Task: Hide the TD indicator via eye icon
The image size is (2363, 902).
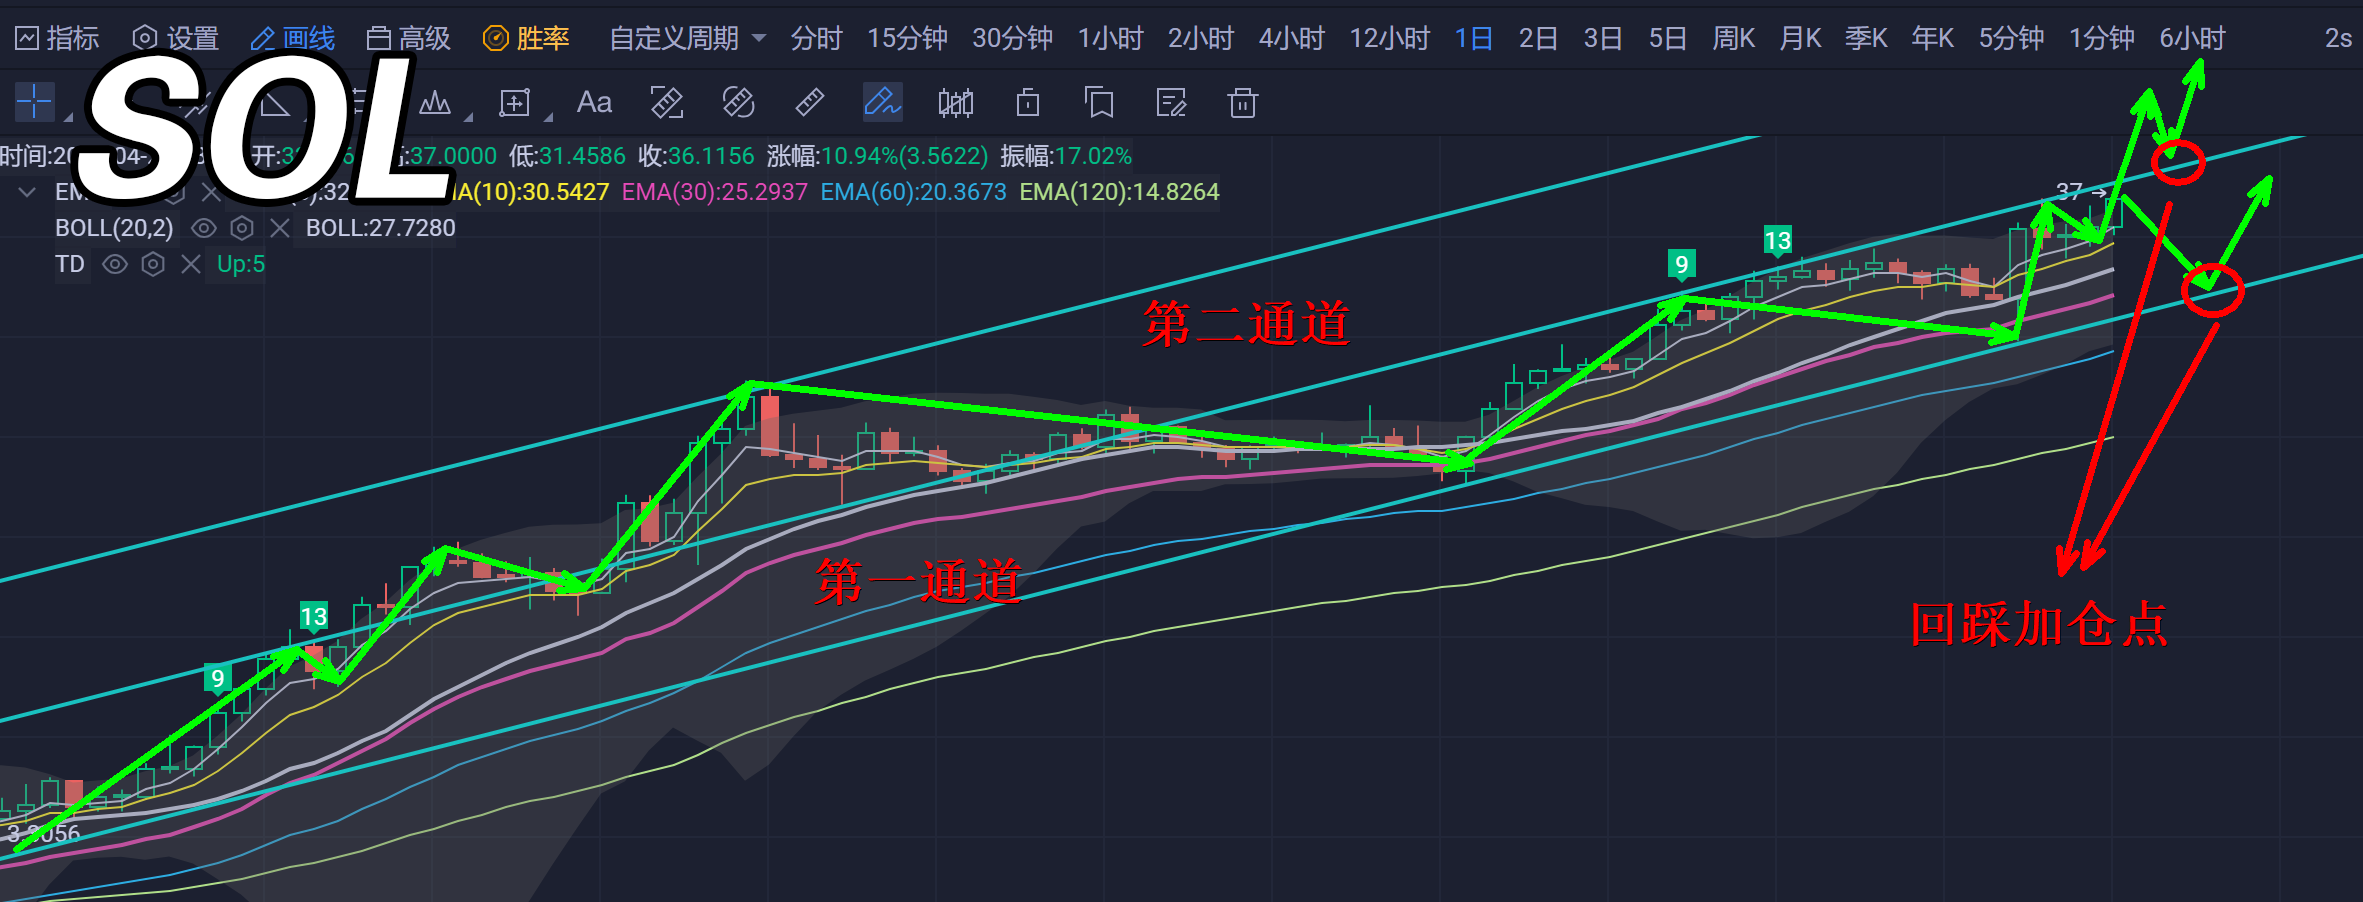Action: [115, 264]
